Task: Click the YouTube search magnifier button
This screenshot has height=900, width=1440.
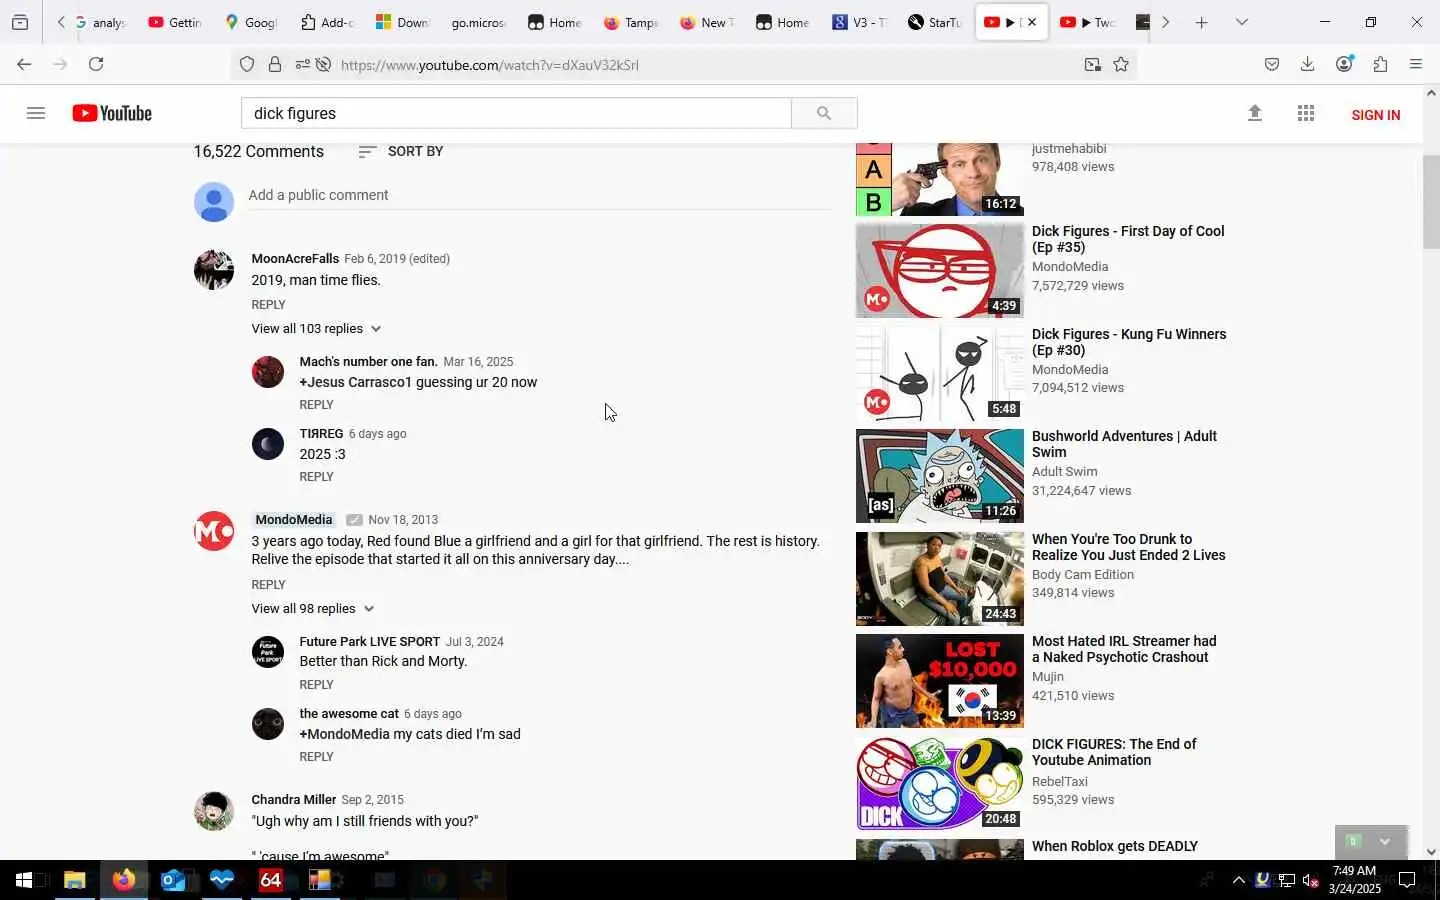Action: coord(824,113)
